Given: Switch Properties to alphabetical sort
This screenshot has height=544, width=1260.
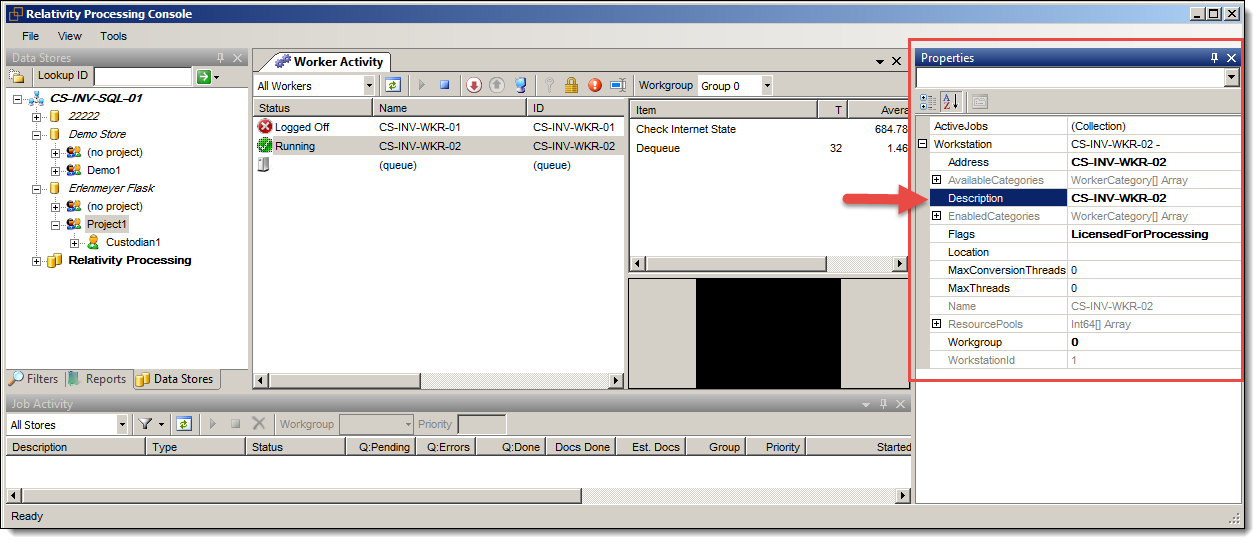Looking at the screenshot, I should (x=950, y=101).
